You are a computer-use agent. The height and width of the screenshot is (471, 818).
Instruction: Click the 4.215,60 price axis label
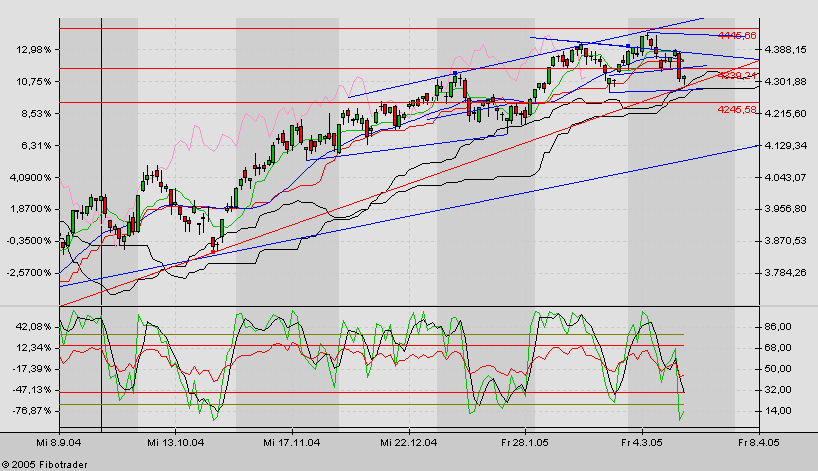pyautogui.click(x=785, y=113)
